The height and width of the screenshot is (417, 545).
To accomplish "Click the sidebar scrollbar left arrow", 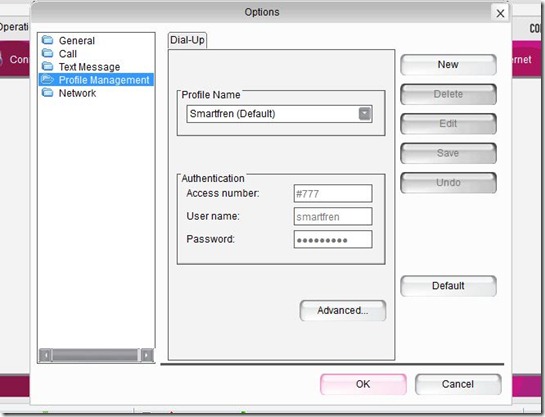I will point(46,355).
